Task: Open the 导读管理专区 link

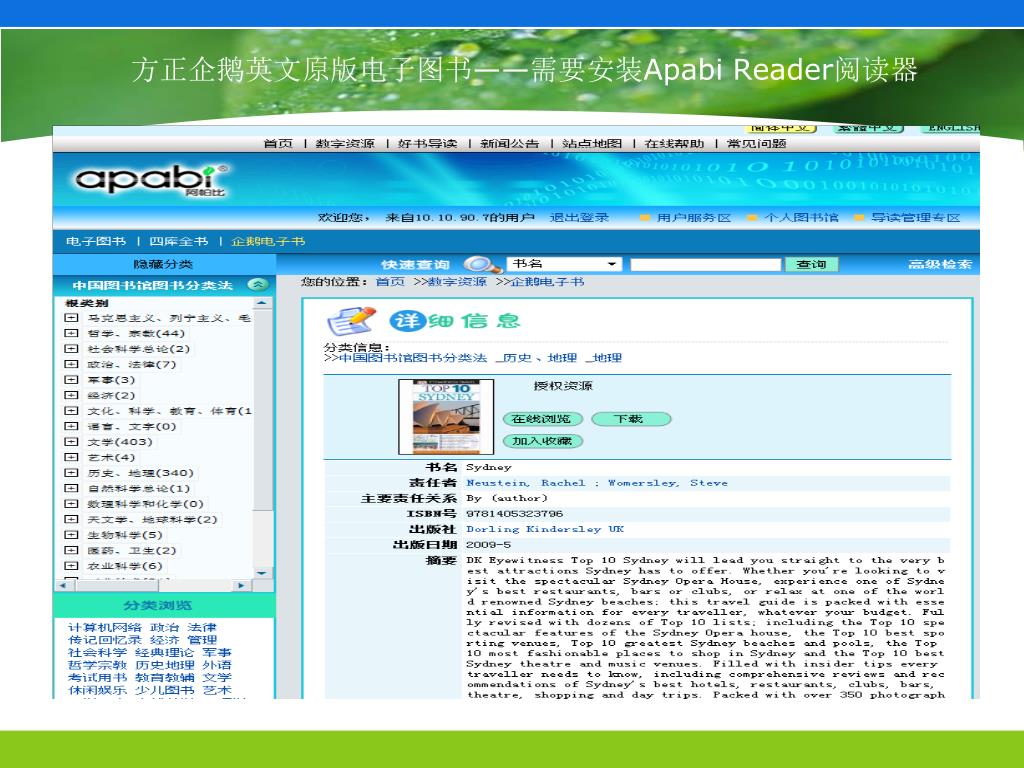Action: pyautogui.click(x=915, y=217)
